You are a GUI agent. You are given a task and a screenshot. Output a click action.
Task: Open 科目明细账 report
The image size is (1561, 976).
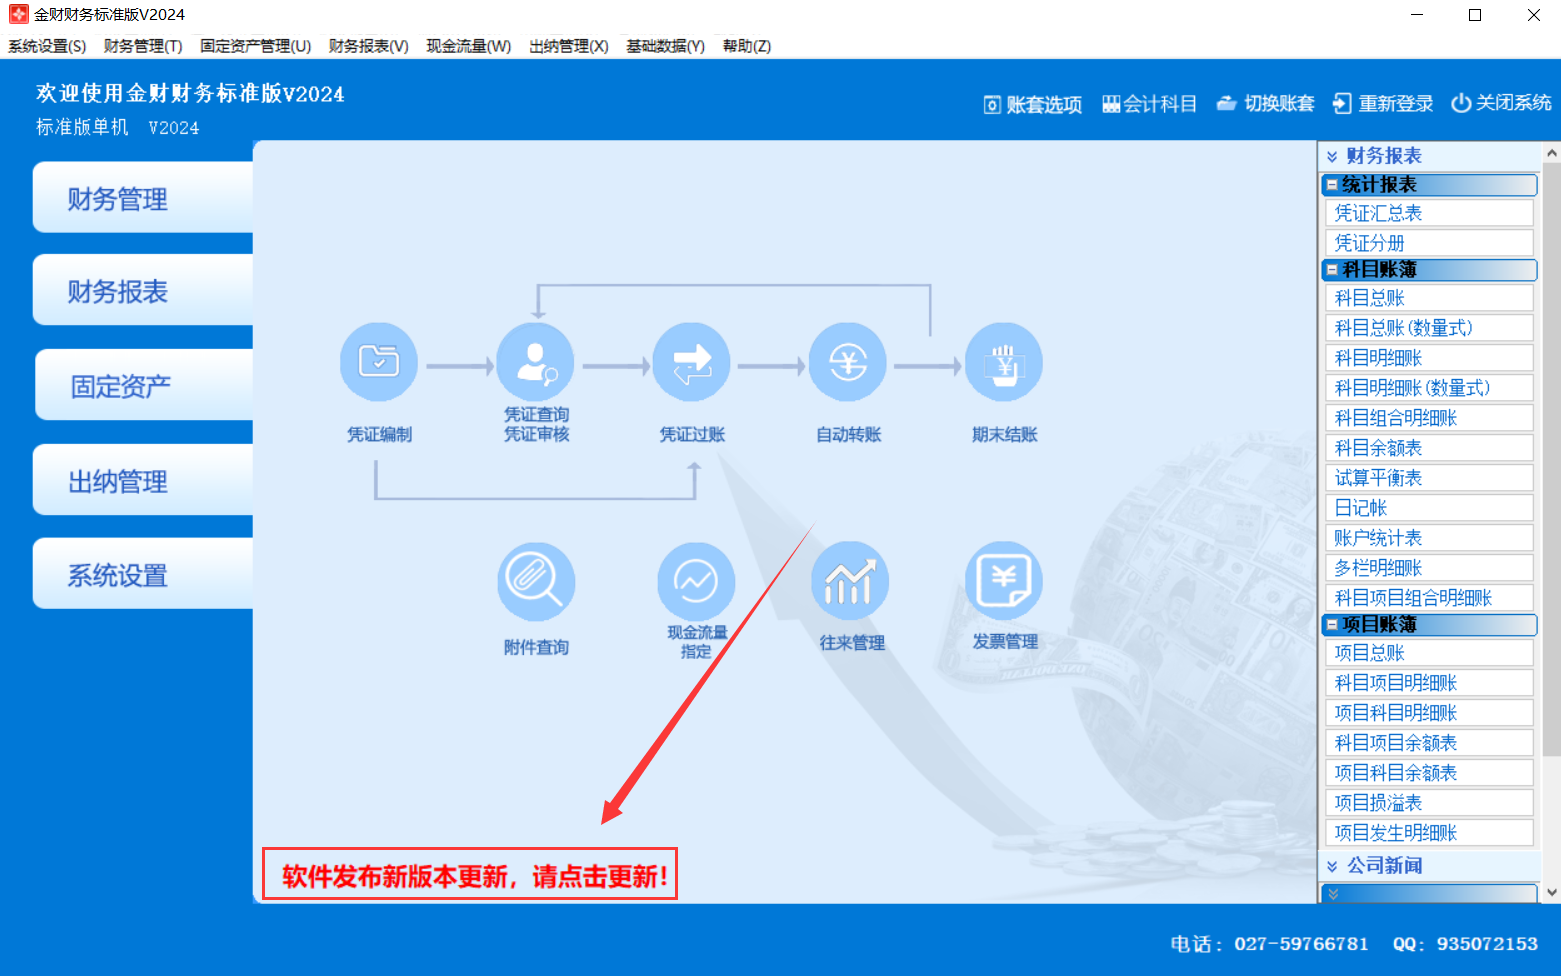click(x=1429, y=358)
